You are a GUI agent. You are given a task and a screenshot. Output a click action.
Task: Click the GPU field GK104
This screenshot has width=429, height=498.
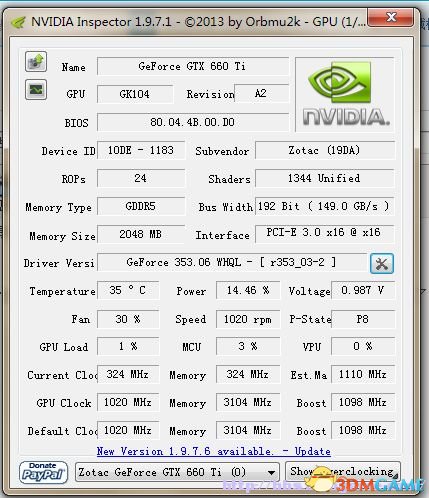pos(135,94)
